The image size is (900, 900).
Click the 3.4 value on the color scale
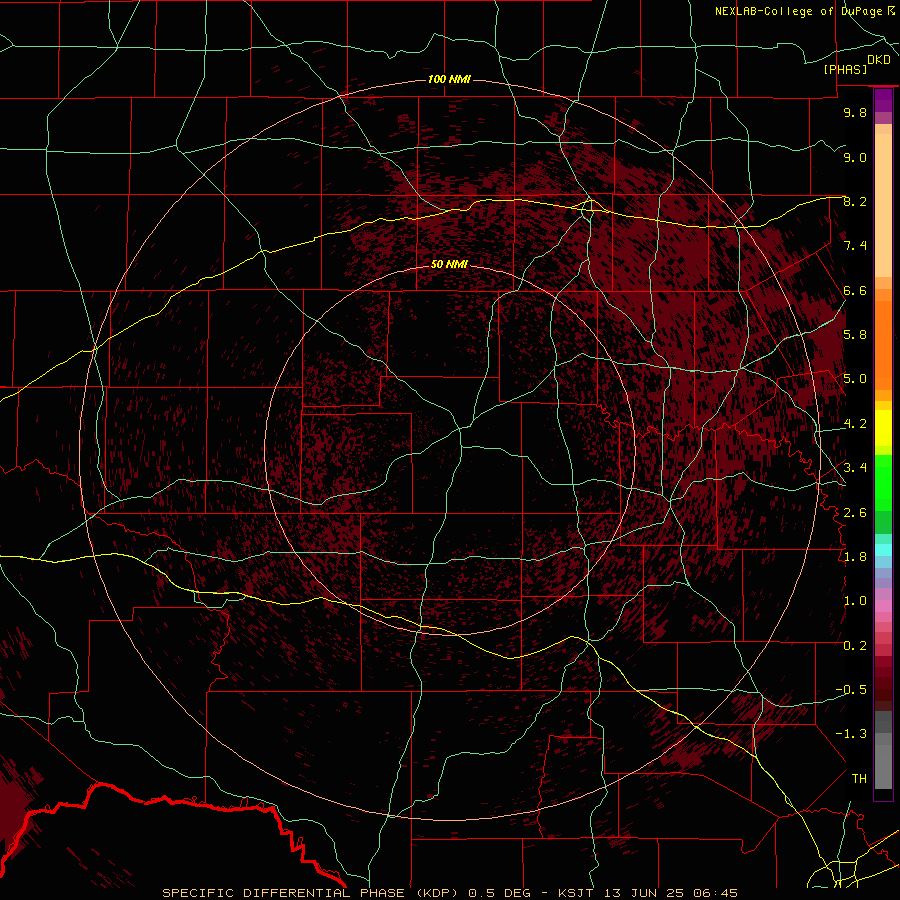855,468
